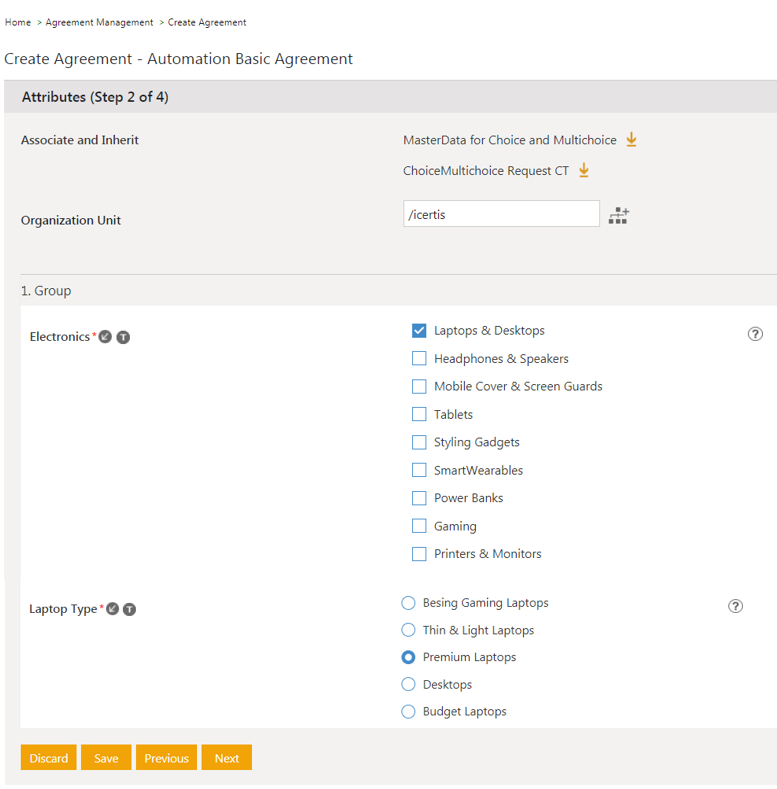Check the Power Banks option
Screen dimensions: 777x789
point(419,498)
